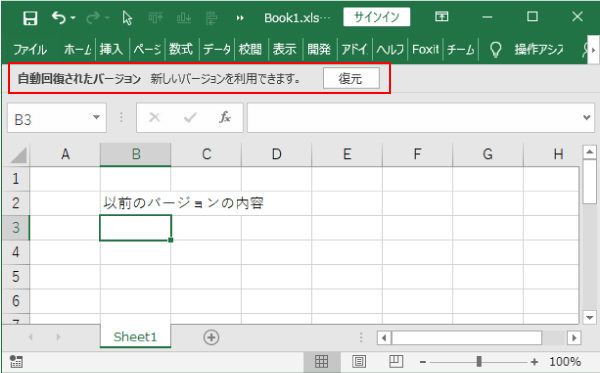Select row 1 header
The width and height of the screenshot is (600, 373).
pyautogui.click(x=16, y=179)
